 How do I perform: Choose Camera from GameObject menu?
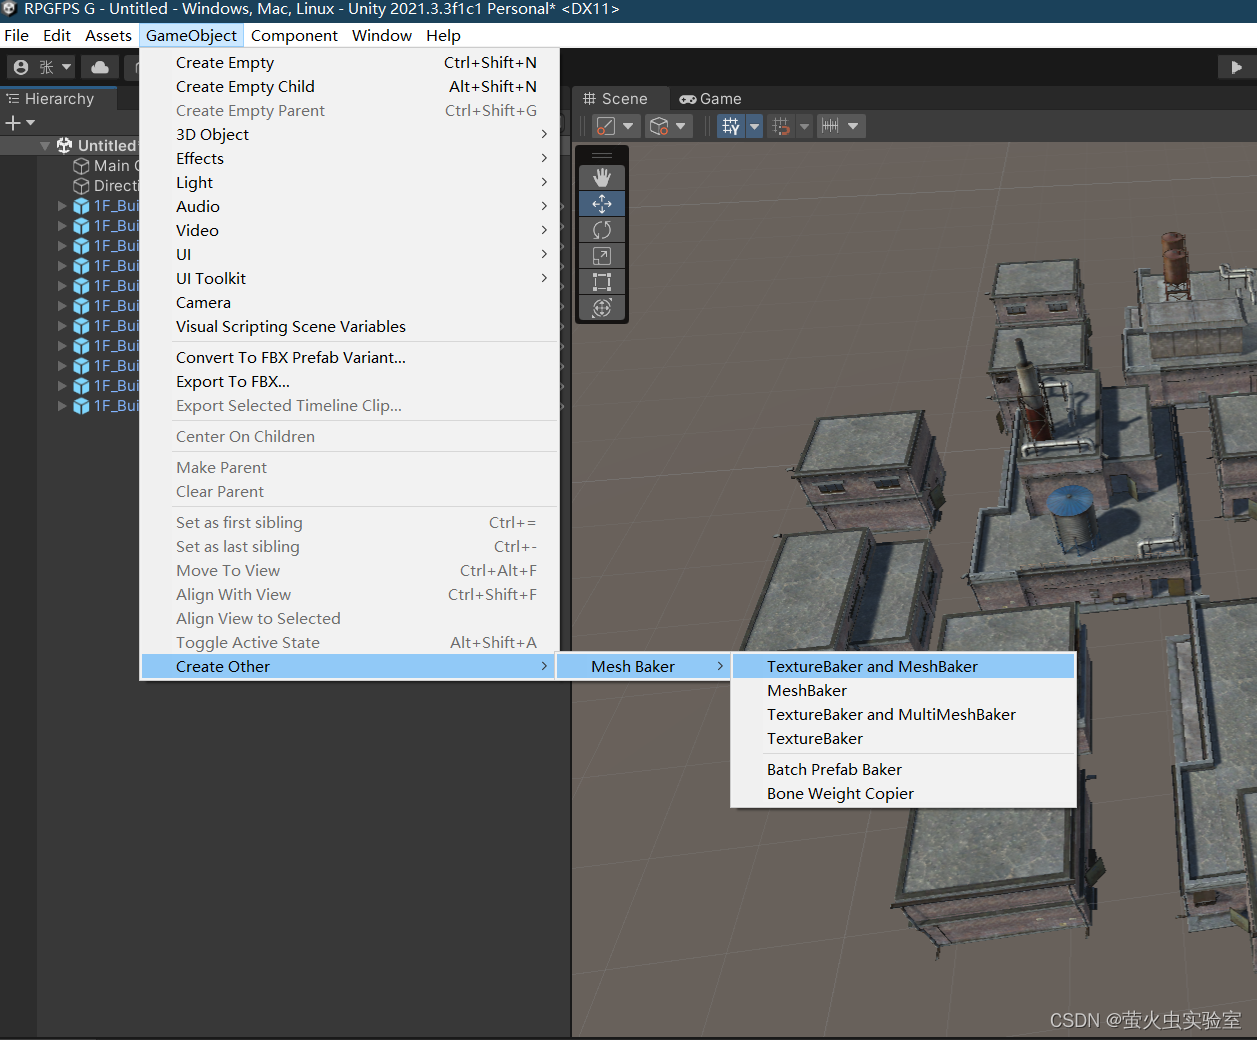(x=349, y=303)
